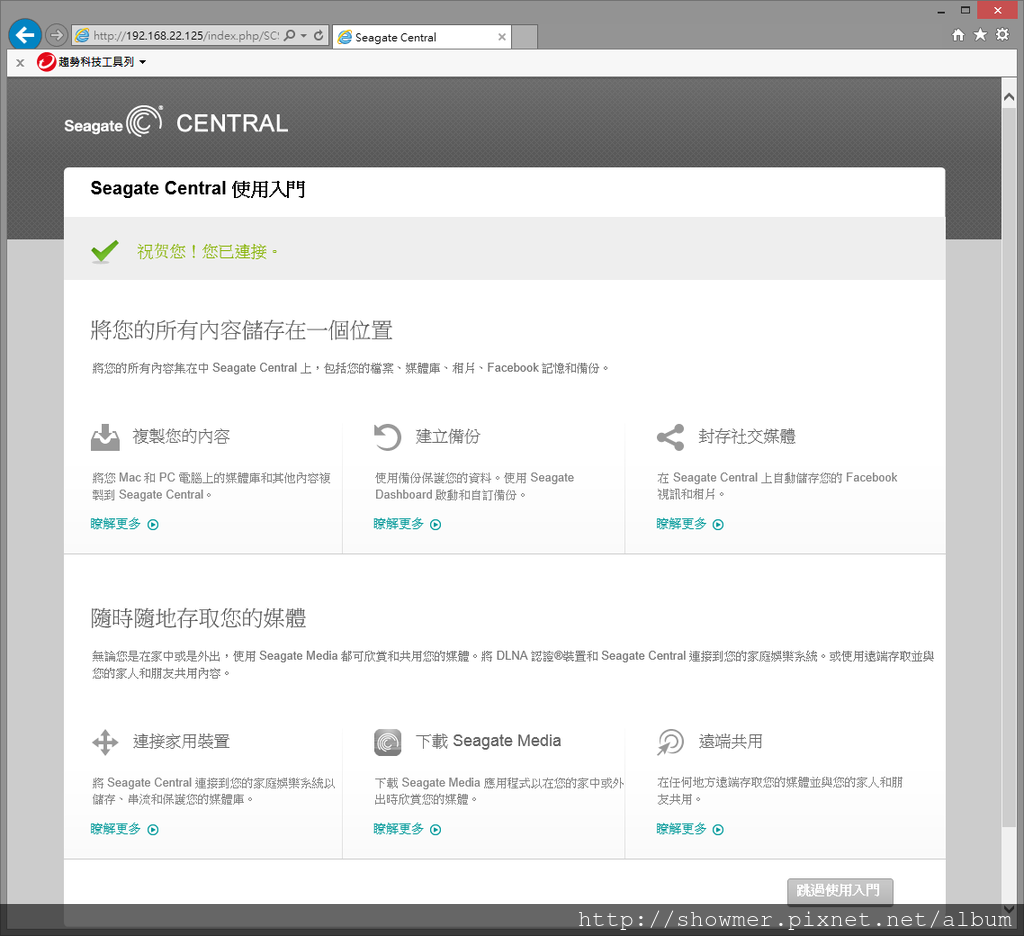This screenshot has height=936, width=1024.
Task: Click the Seagate Media app icon
Action: (388, 742)
